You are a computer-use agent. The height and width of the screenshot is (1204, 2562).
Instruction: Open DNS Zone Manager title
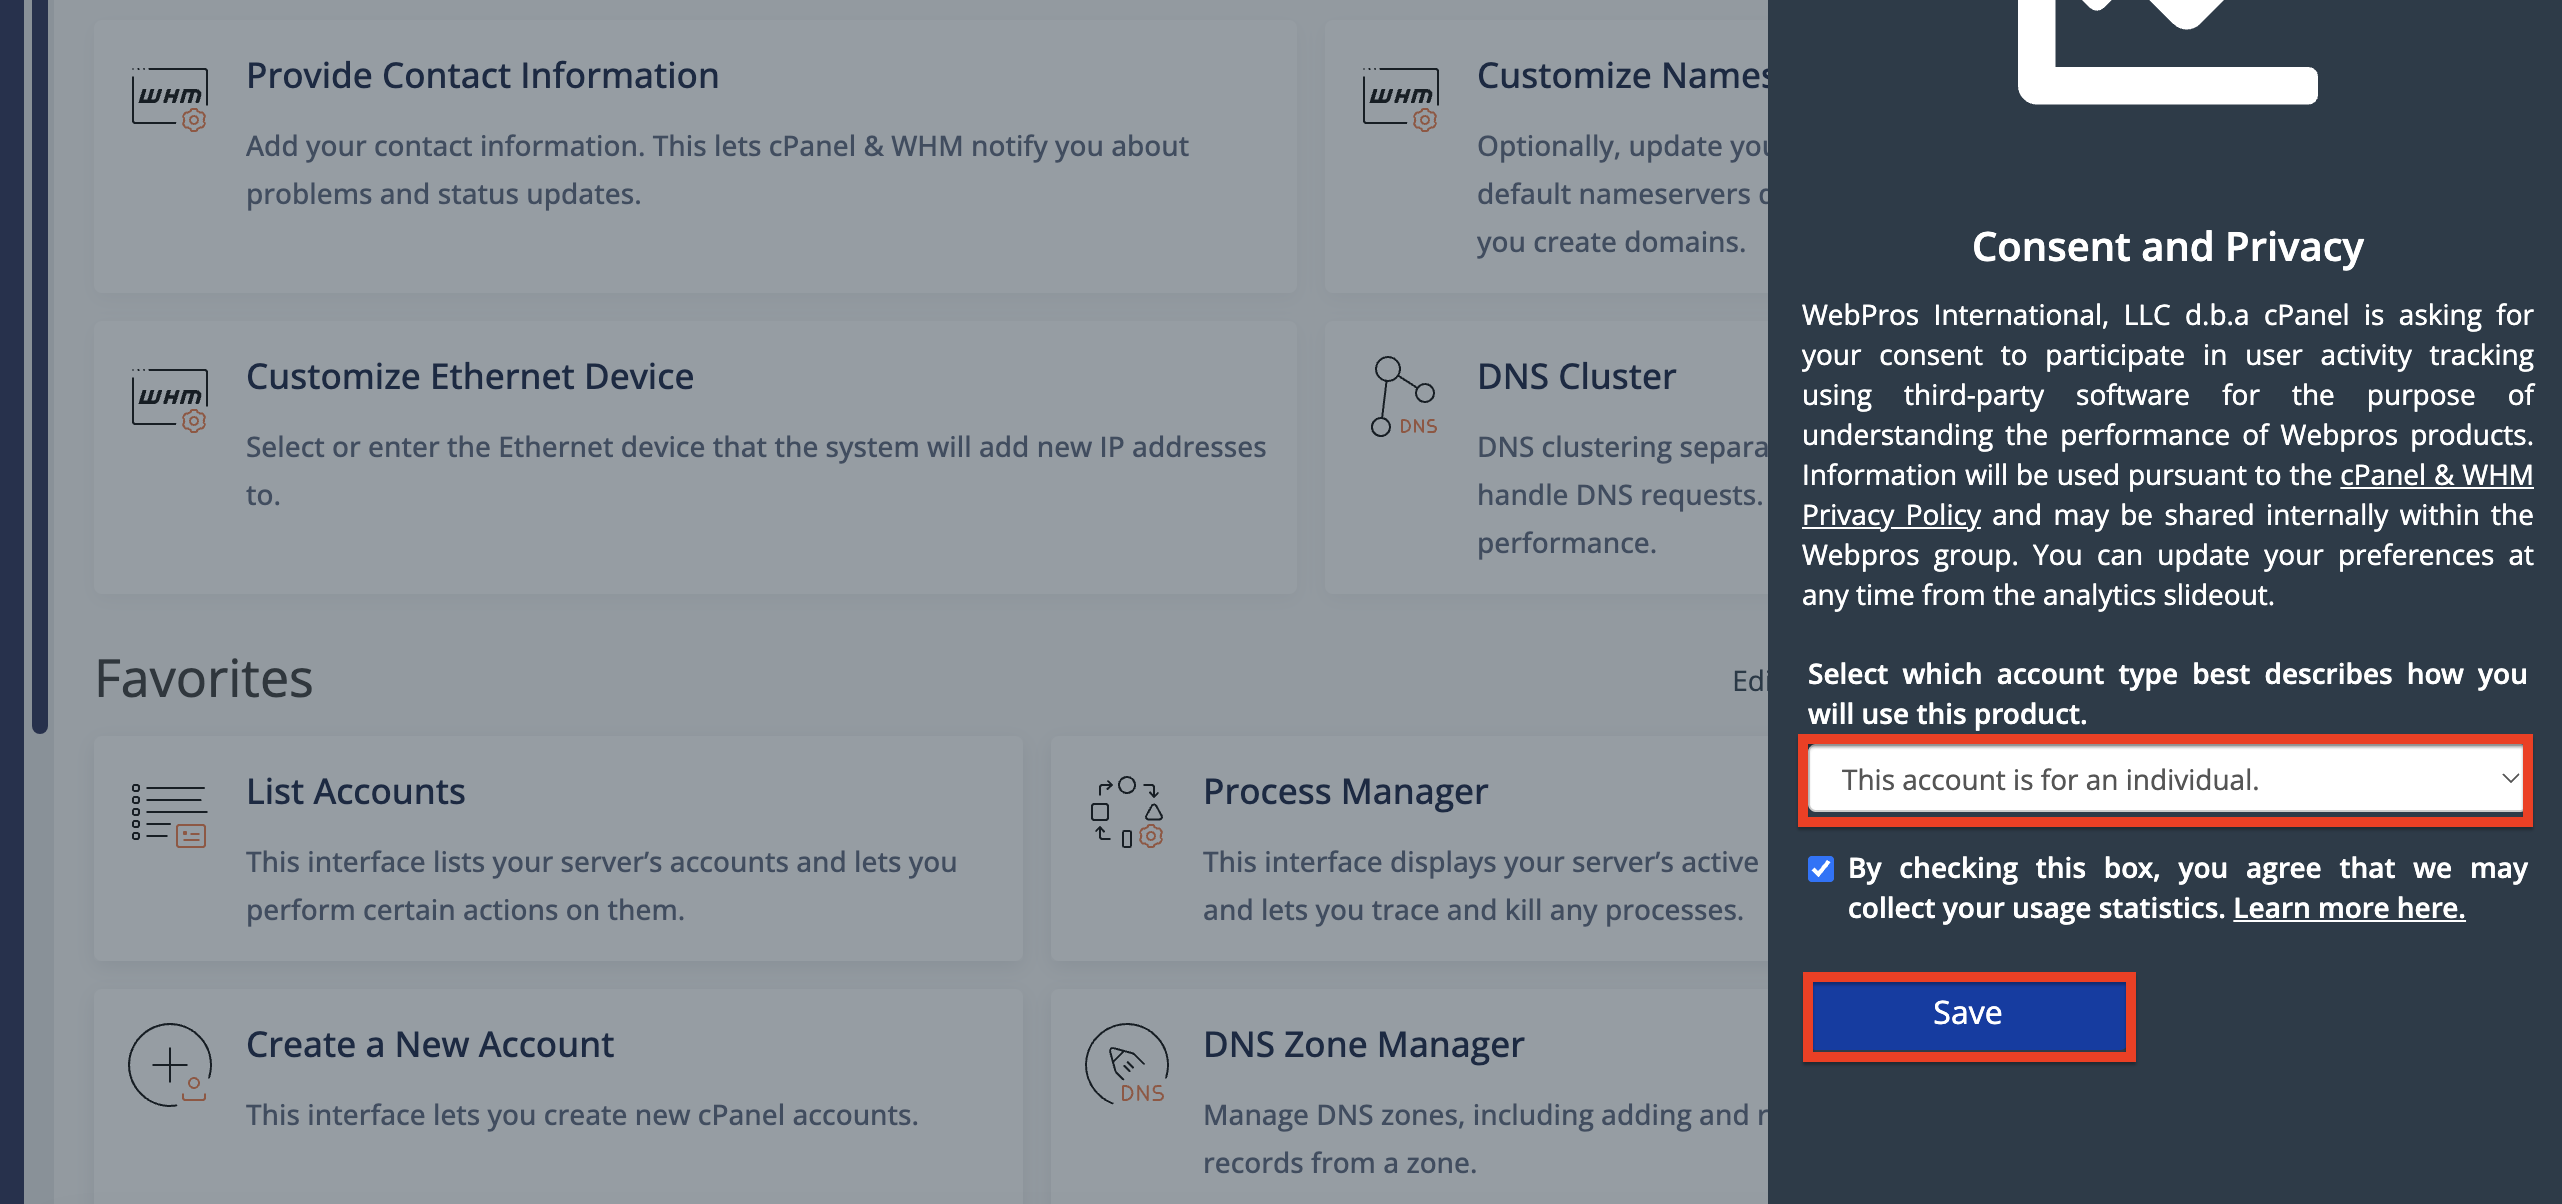[x=1363, y=1044]
